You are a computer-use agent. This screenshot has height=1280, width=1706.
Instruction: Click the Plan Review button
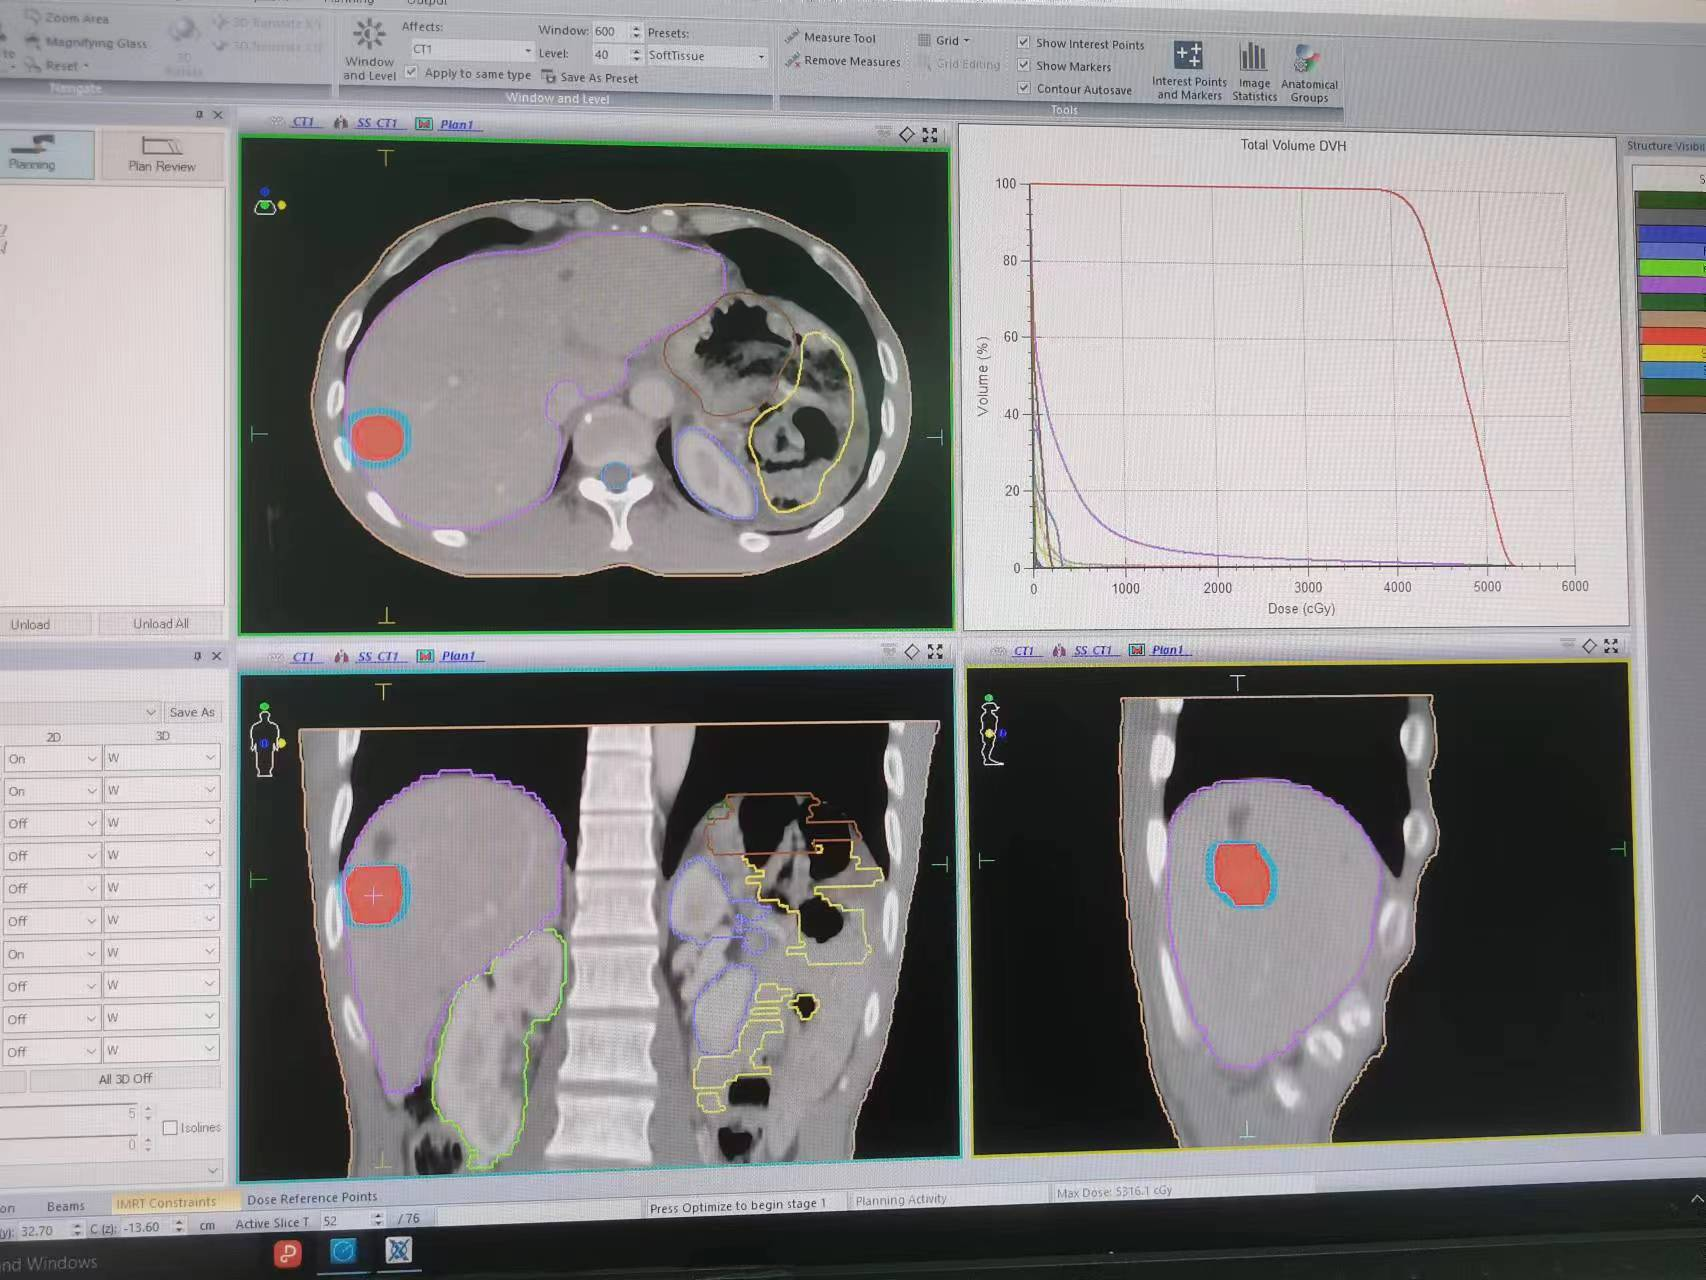161,155
